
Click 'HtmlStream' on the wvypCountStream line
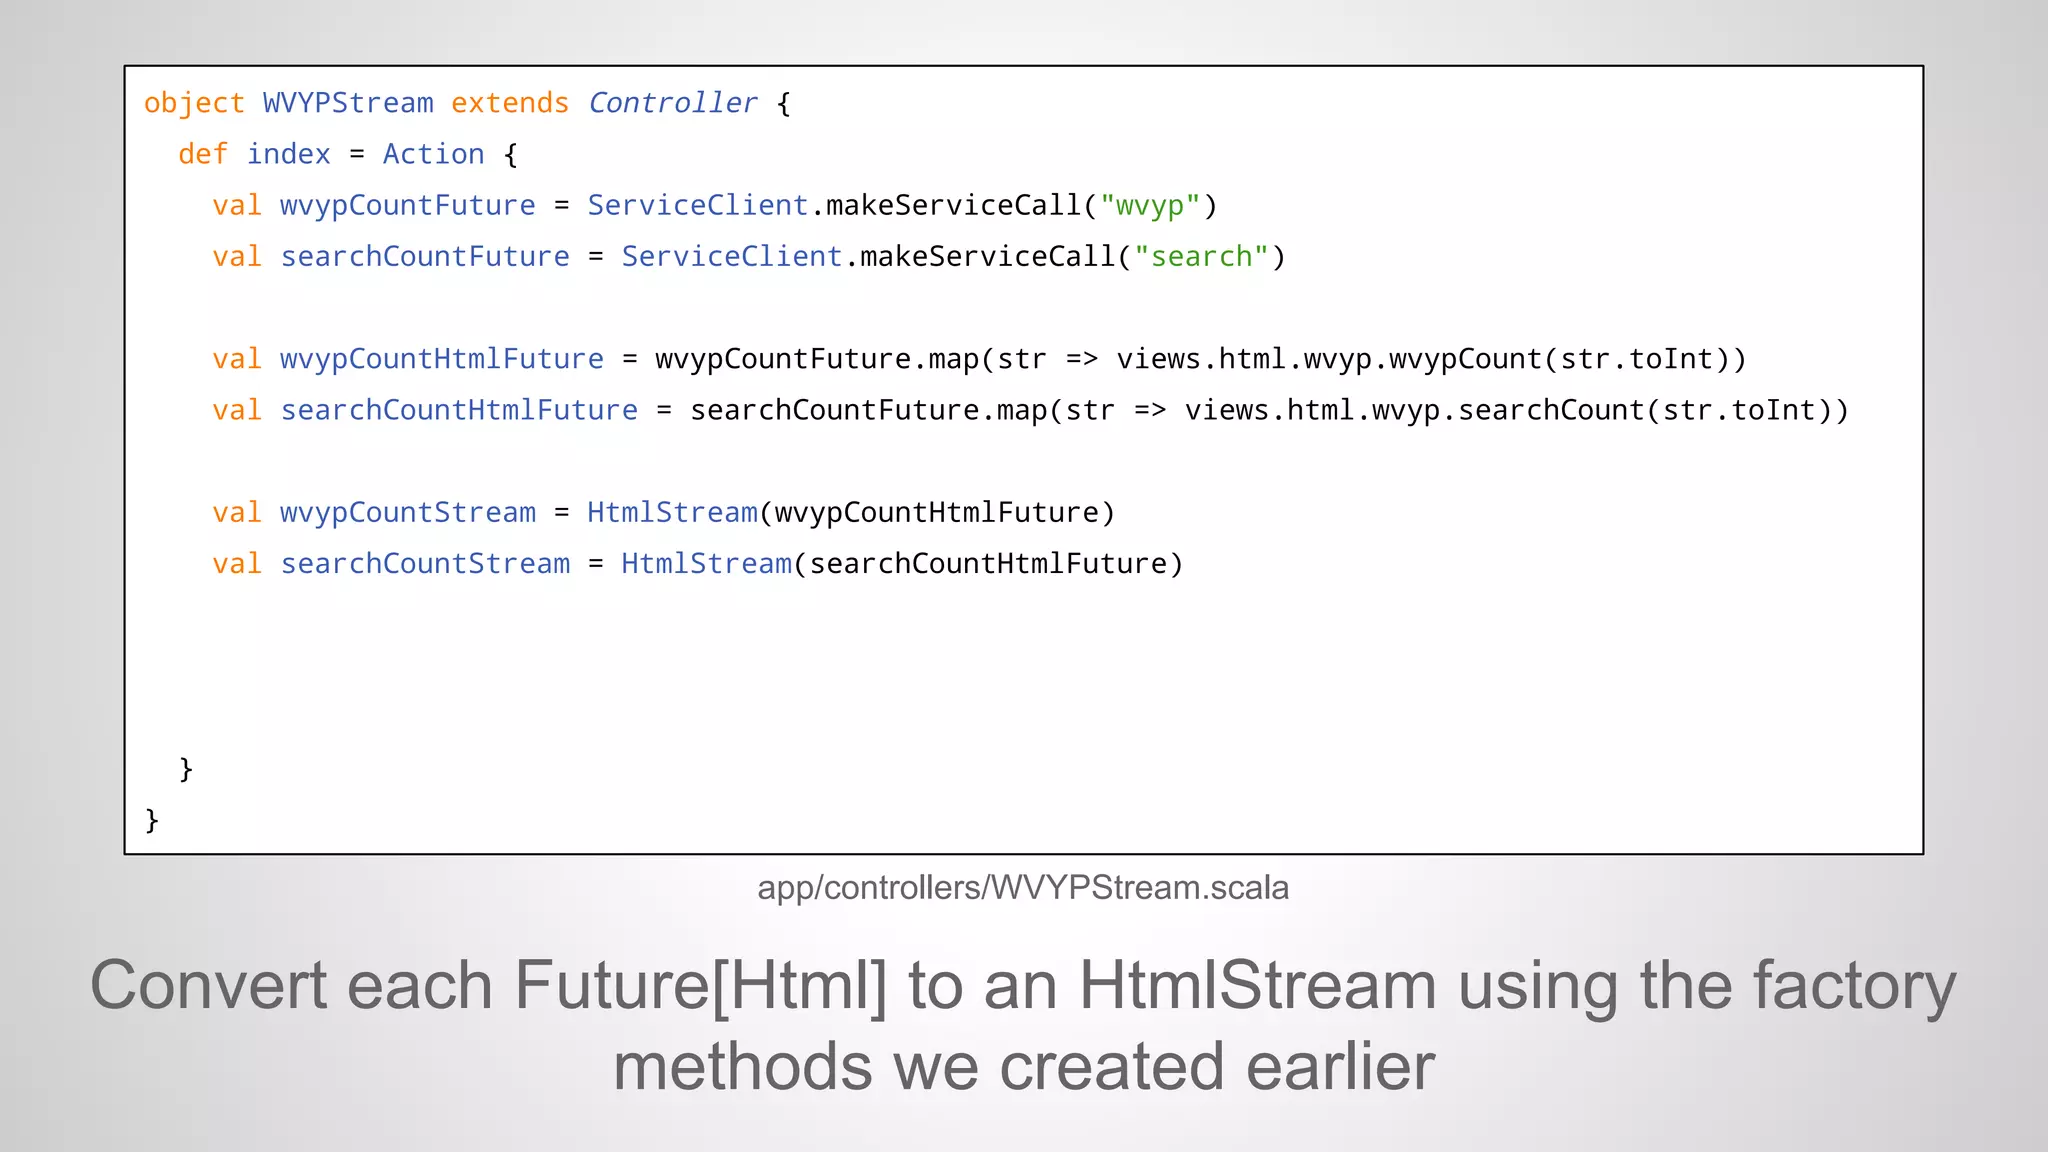point(672,513)
